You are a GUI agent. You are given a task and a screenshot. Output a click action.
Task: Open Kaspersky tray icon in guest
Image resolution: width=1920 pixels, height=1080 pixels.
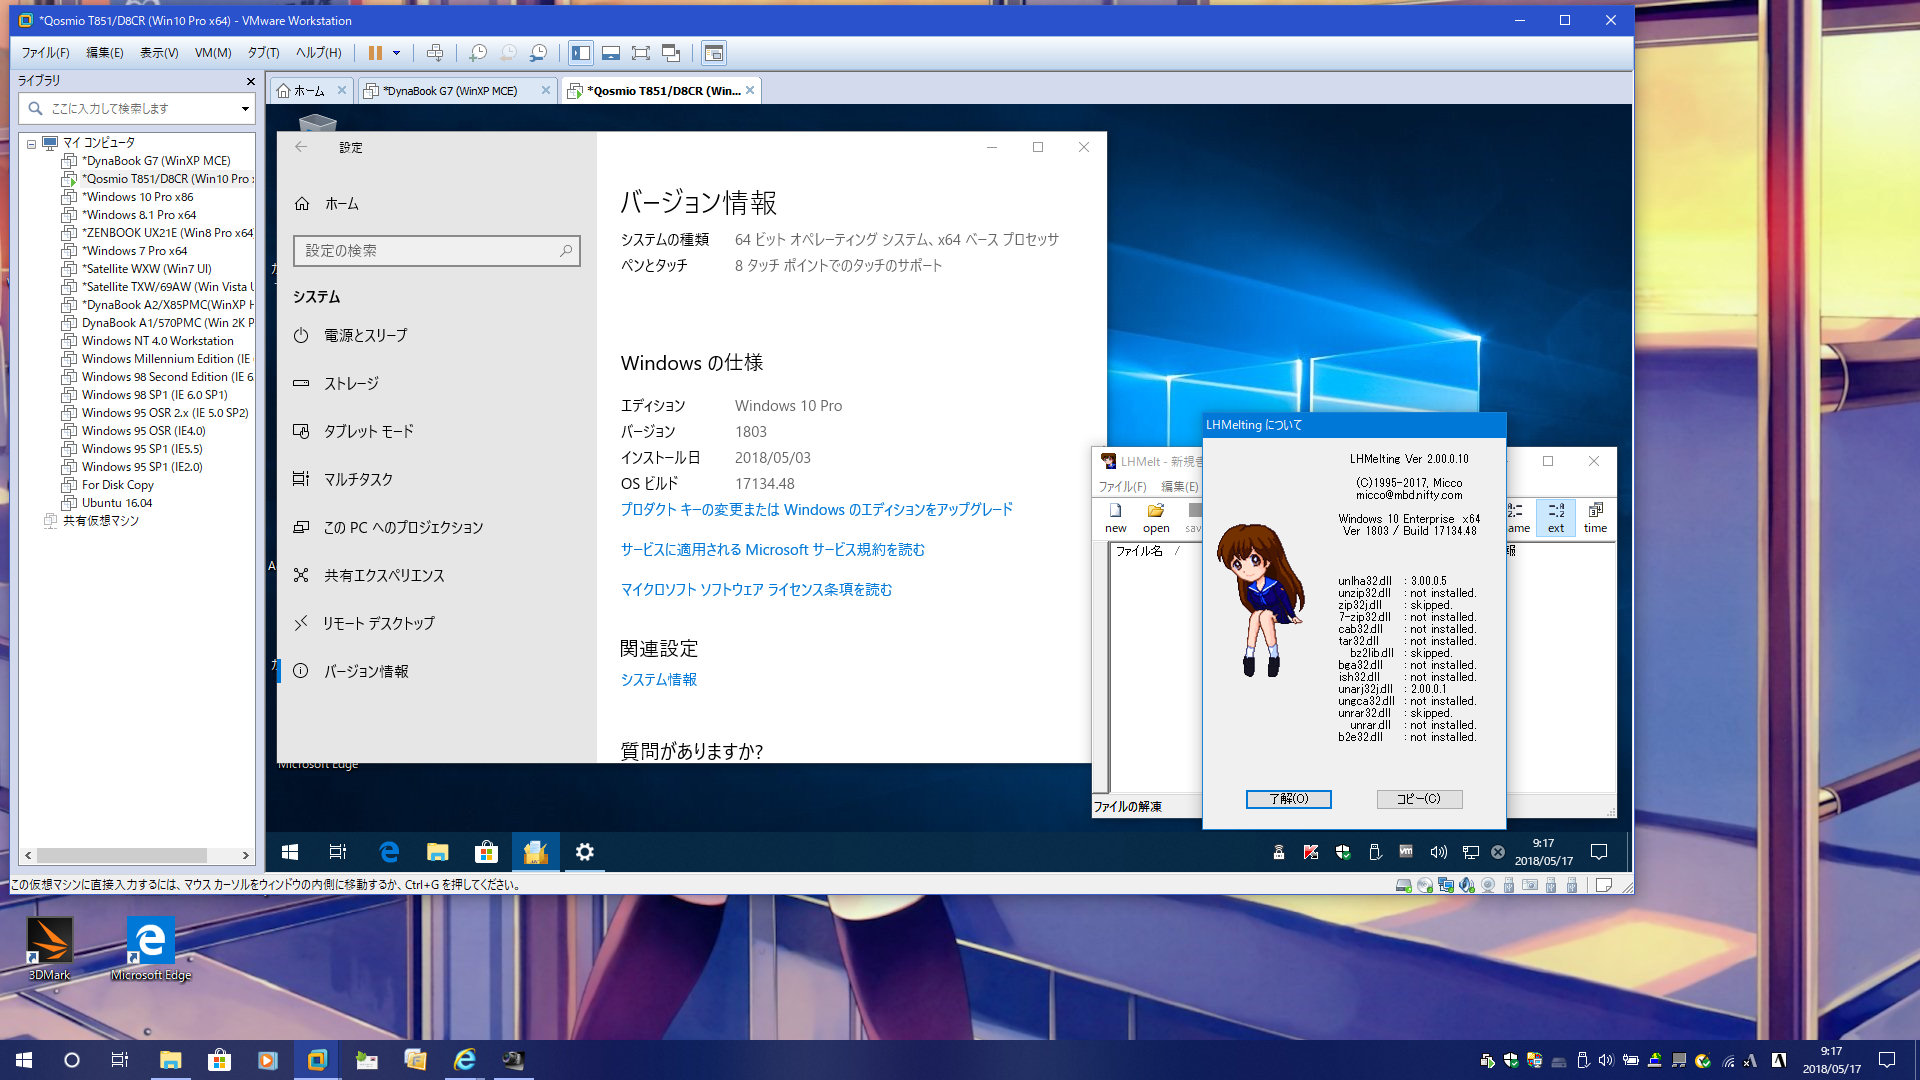(x=1311, y=853)
